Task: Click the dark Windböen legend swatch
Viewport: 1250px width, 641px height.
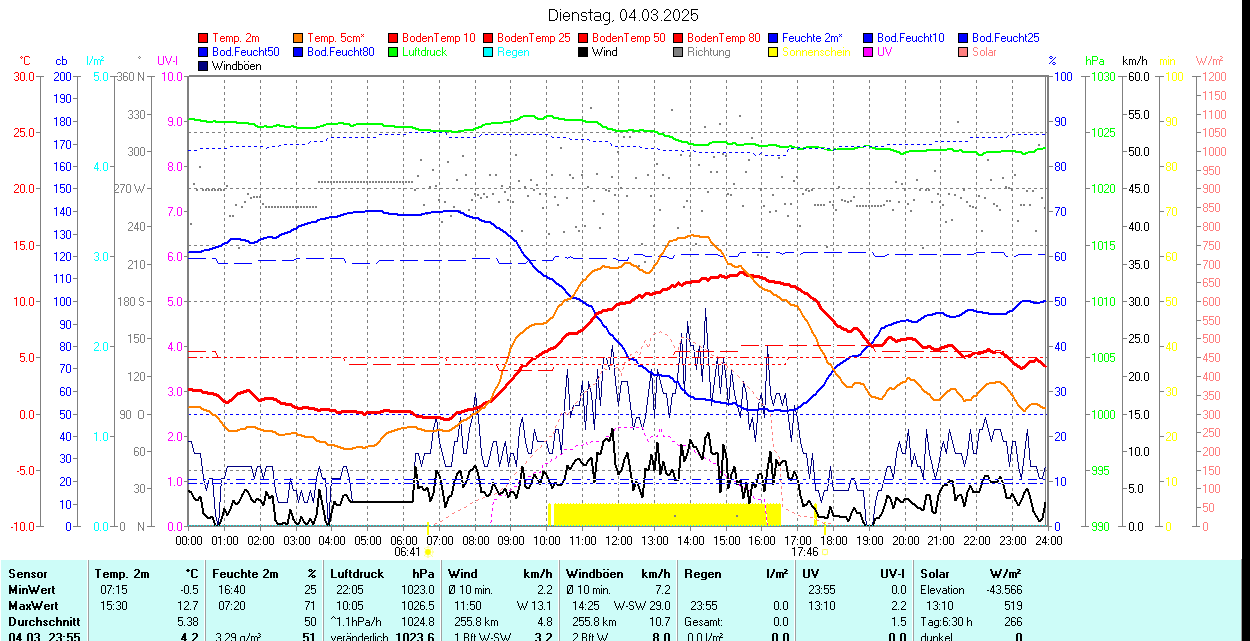Action: click(x=204, y=66)
